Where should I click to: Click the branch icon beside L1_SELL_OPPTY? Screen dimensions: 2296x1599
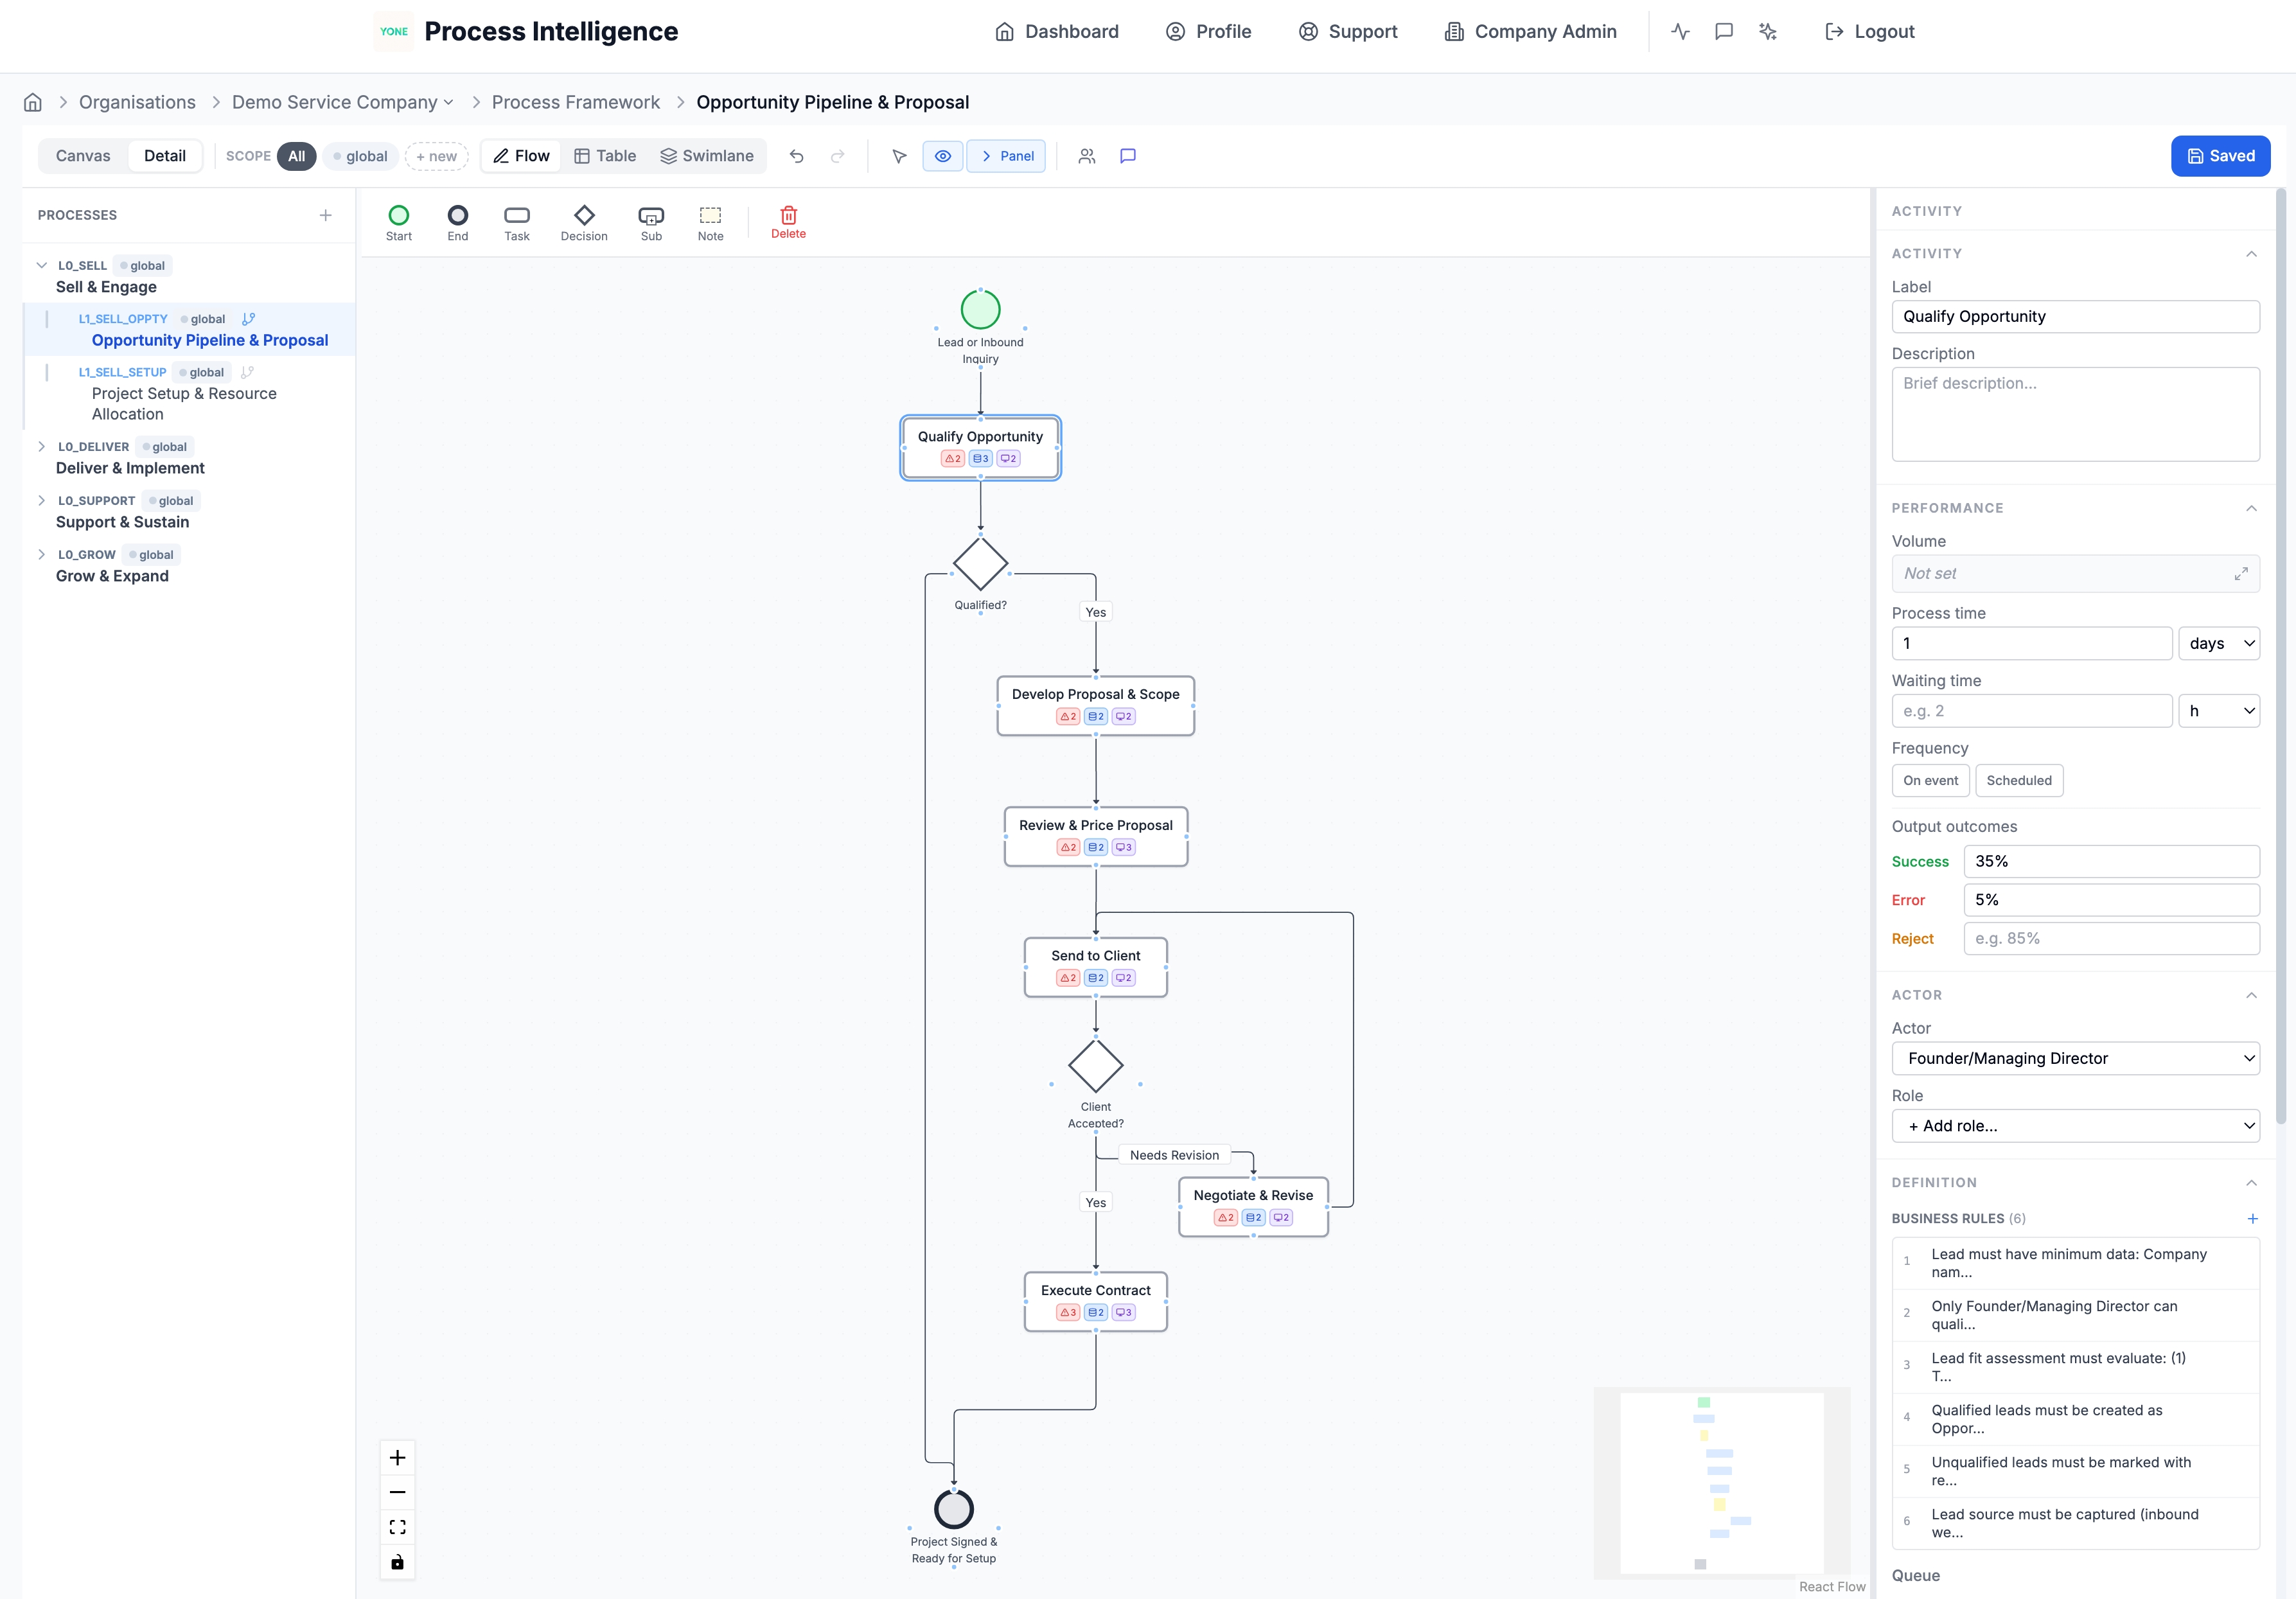click(x=249, y=319)
